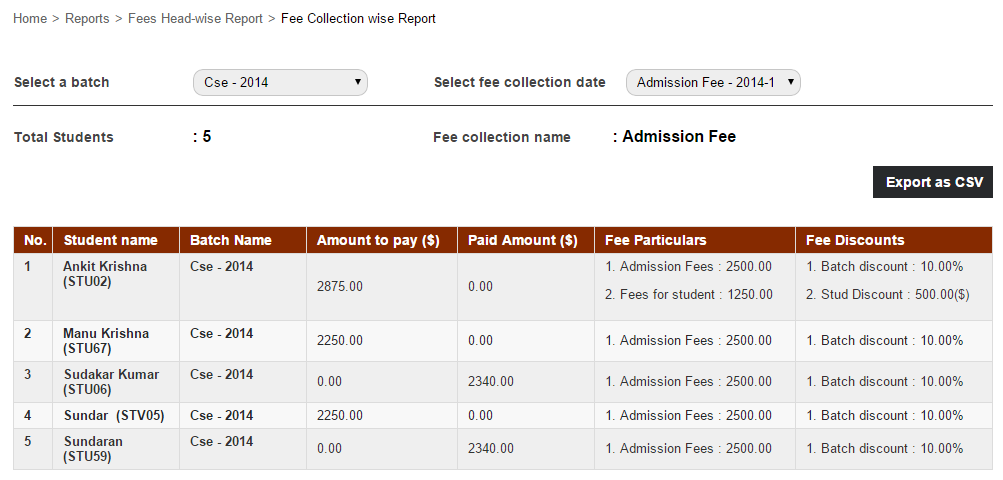Open the Reports breadcrumb link
Image resolution: width=1003 pixels, height=480 pixels.
coord(87,19)
